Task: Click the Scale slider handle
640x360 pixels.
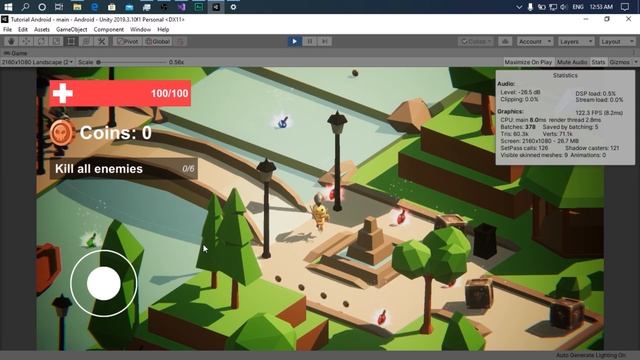Action: 98,62
